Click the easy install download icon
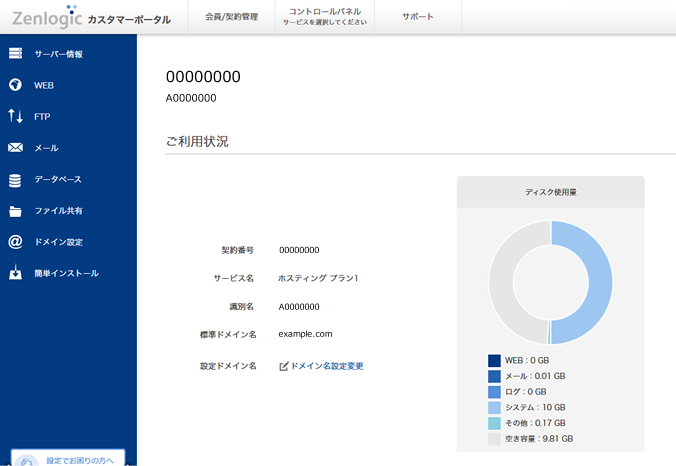The height and width of the screenshot is (466, 676). (15, 273)
